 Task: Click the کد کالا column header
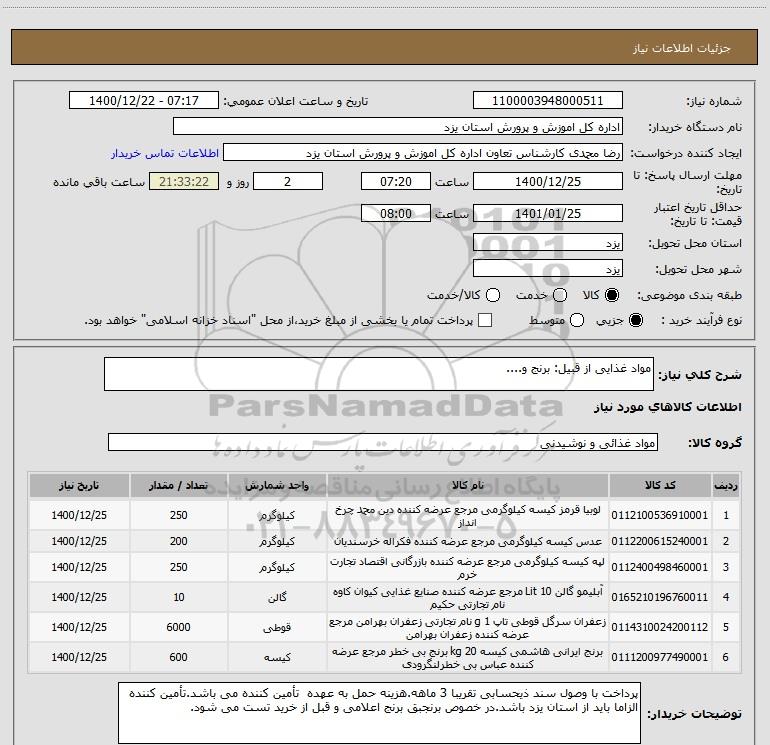pyautogui.click(x=660, y=485)
